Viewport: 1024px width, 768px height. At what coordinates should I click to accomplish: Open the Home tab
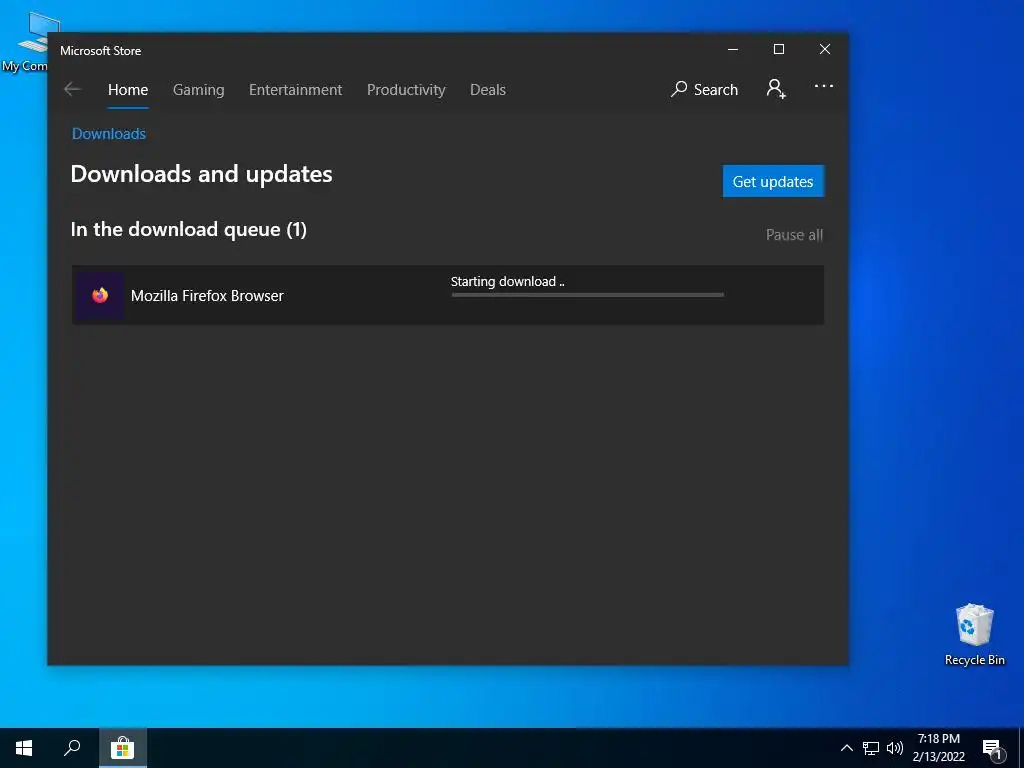128,89
